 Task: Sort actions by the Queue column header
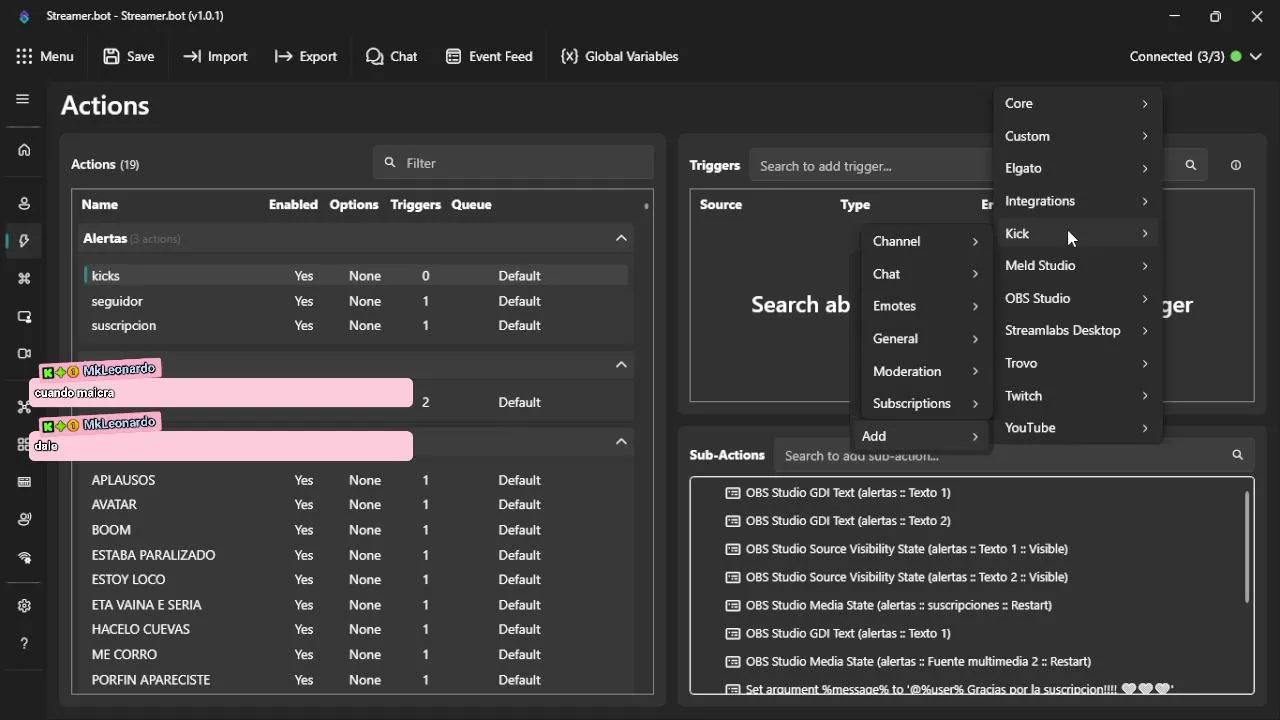pyautogui.click(x=471, y=205)
